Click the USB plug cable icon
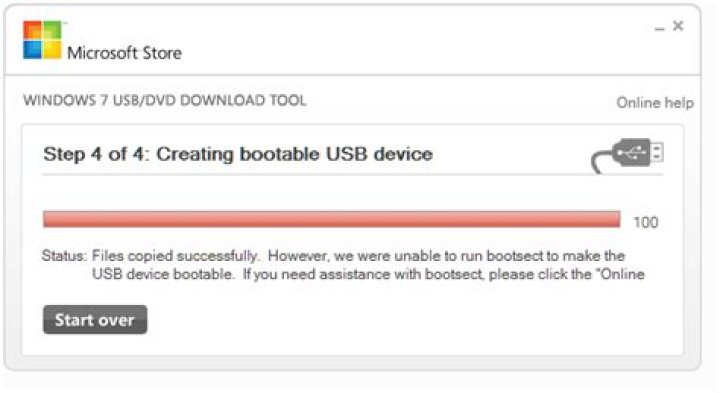The height and width of the screenshot is (393, 720). 628,155
